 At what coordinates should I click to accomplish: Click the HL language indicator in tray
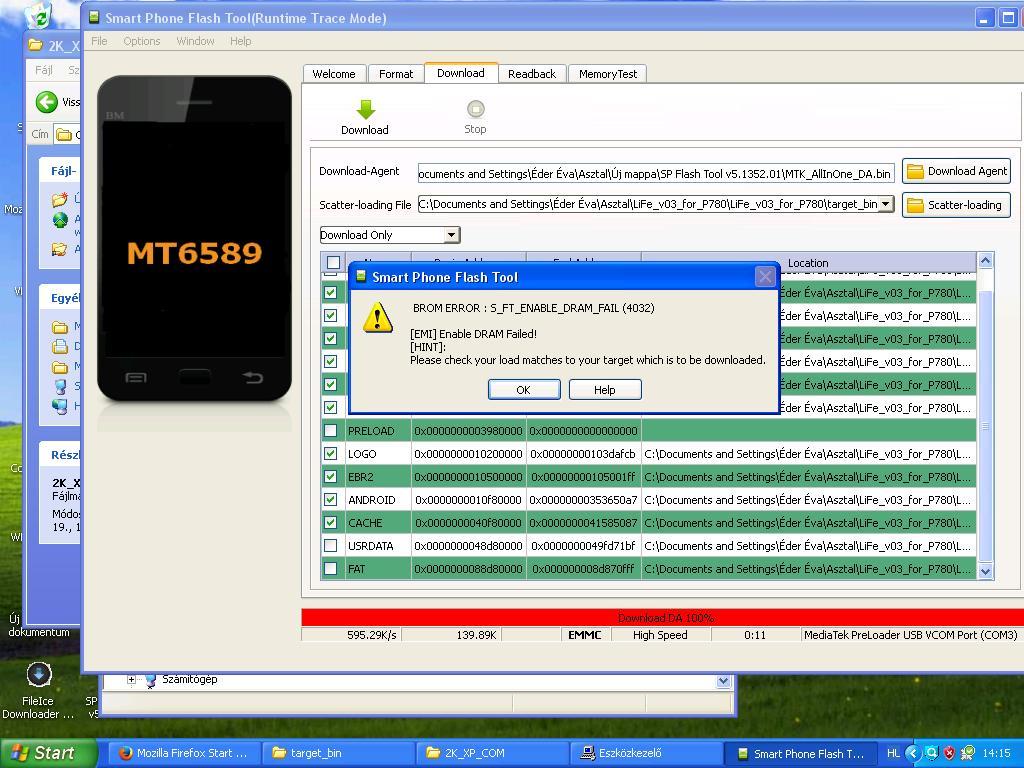pyautogui.click(x=893, y=753)
